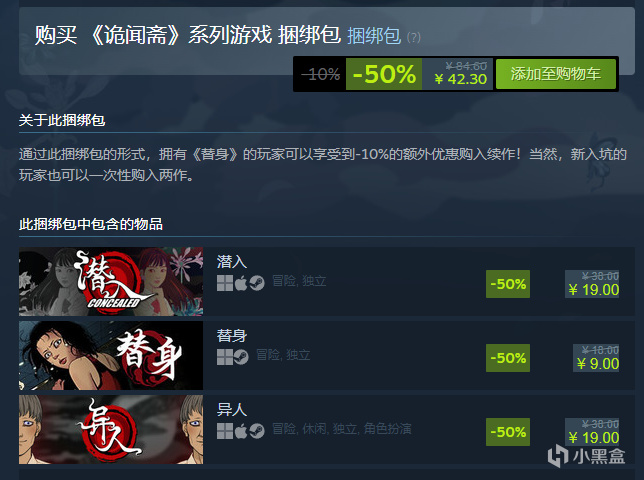Click the Windows icon under 异人
The height and width of the screenshot is (480, 644).
click(x=225, y=431)
